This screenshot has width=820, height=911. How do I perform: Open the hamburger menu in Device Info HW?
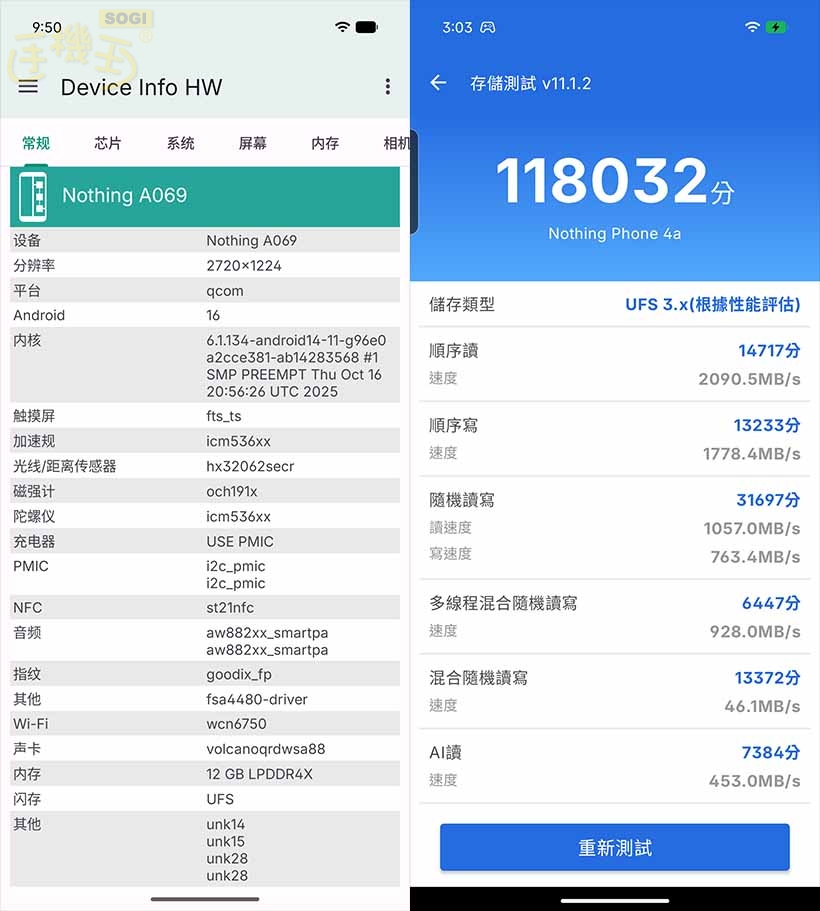(x=28, y=87)
